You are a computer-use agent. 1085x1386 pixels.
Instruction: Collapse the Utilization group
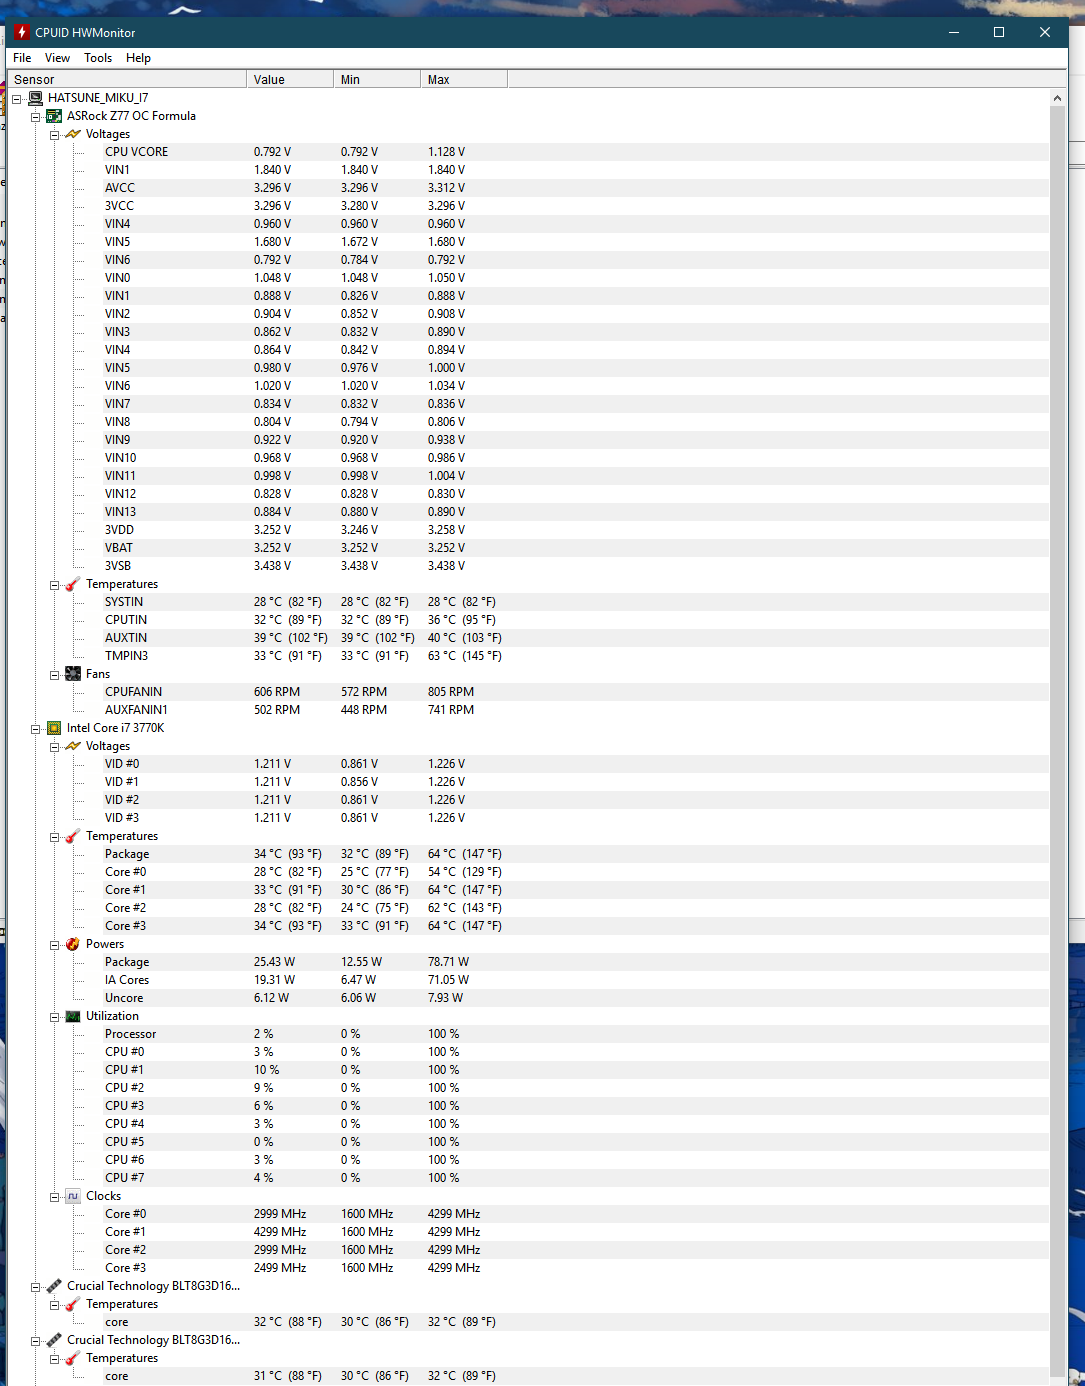click(55, 1016)
